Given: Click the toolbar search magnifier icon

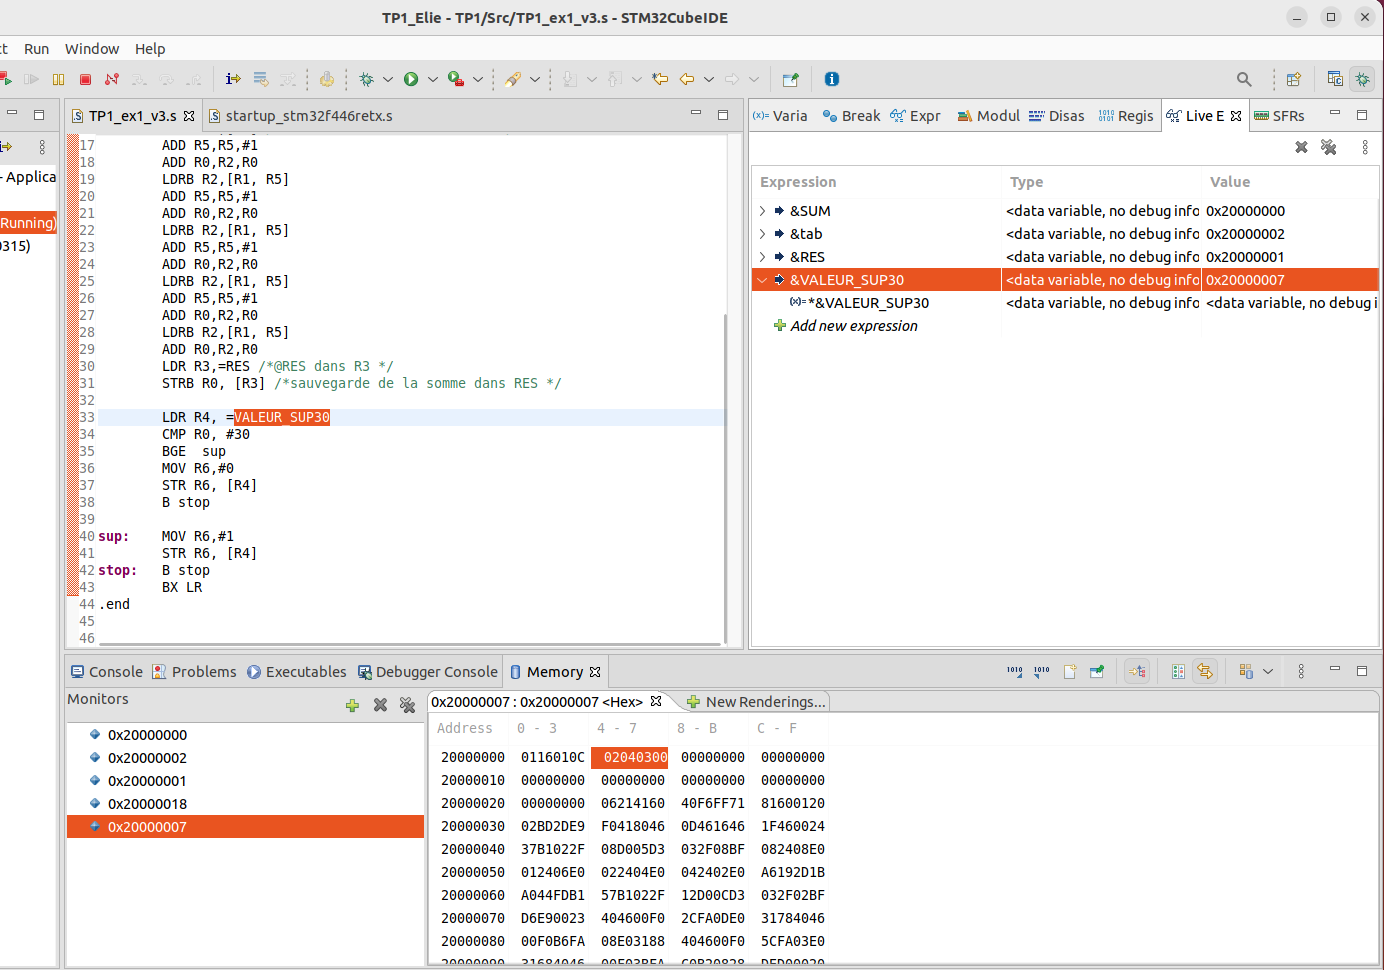Looking at the screenshot, I should [x=1244, y=79].
